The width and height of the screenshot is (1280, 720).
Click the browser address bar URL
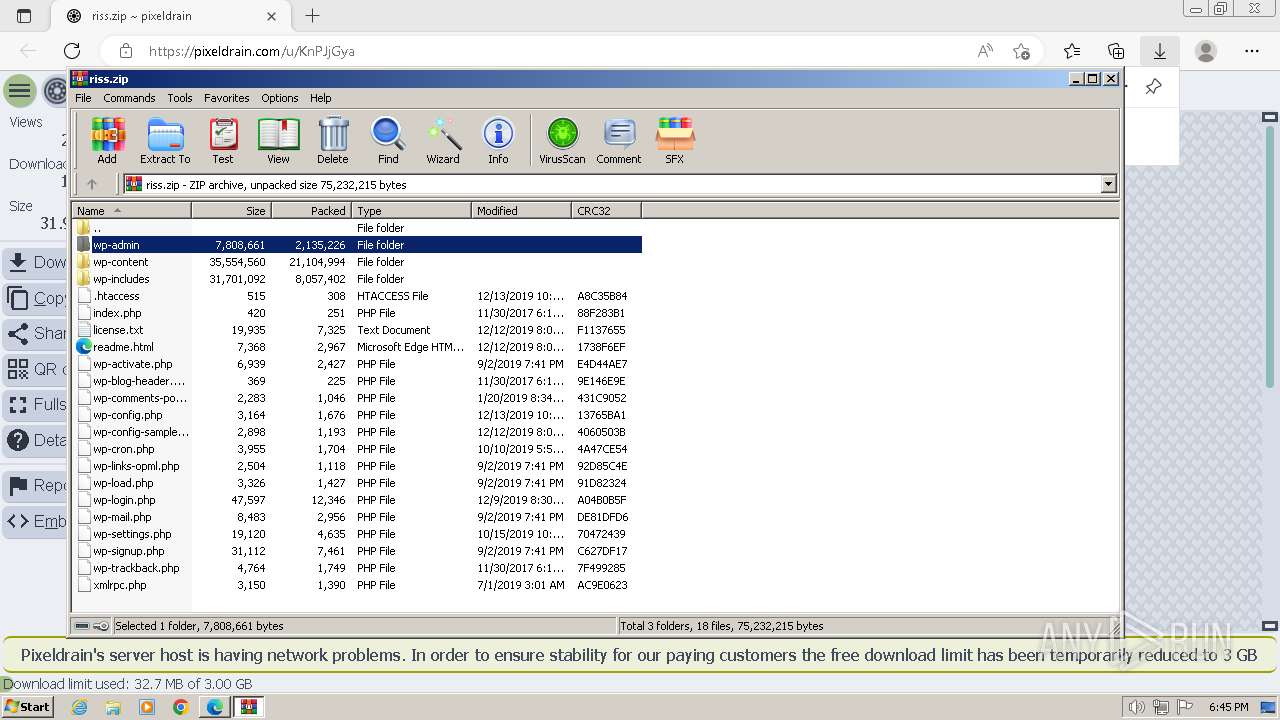pyautogui.click(x=252, y=51)
